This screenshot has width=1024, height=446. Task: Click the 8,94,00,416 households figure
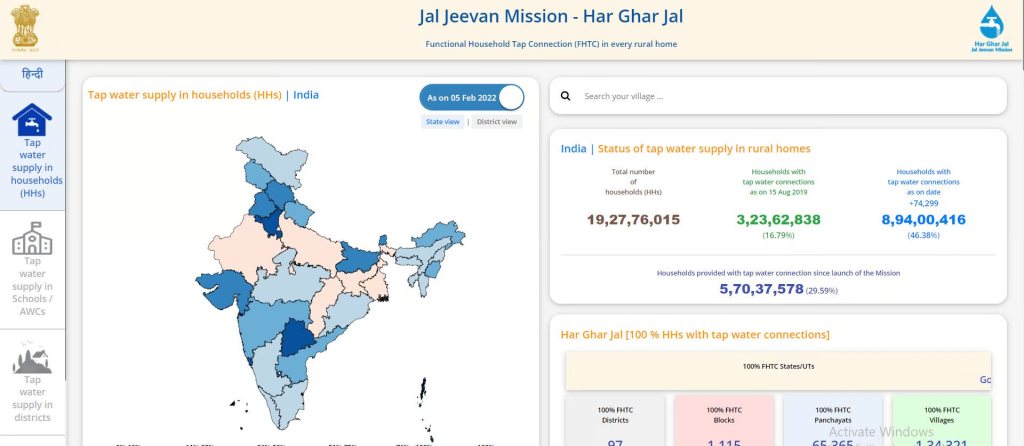tap(923, 220)
